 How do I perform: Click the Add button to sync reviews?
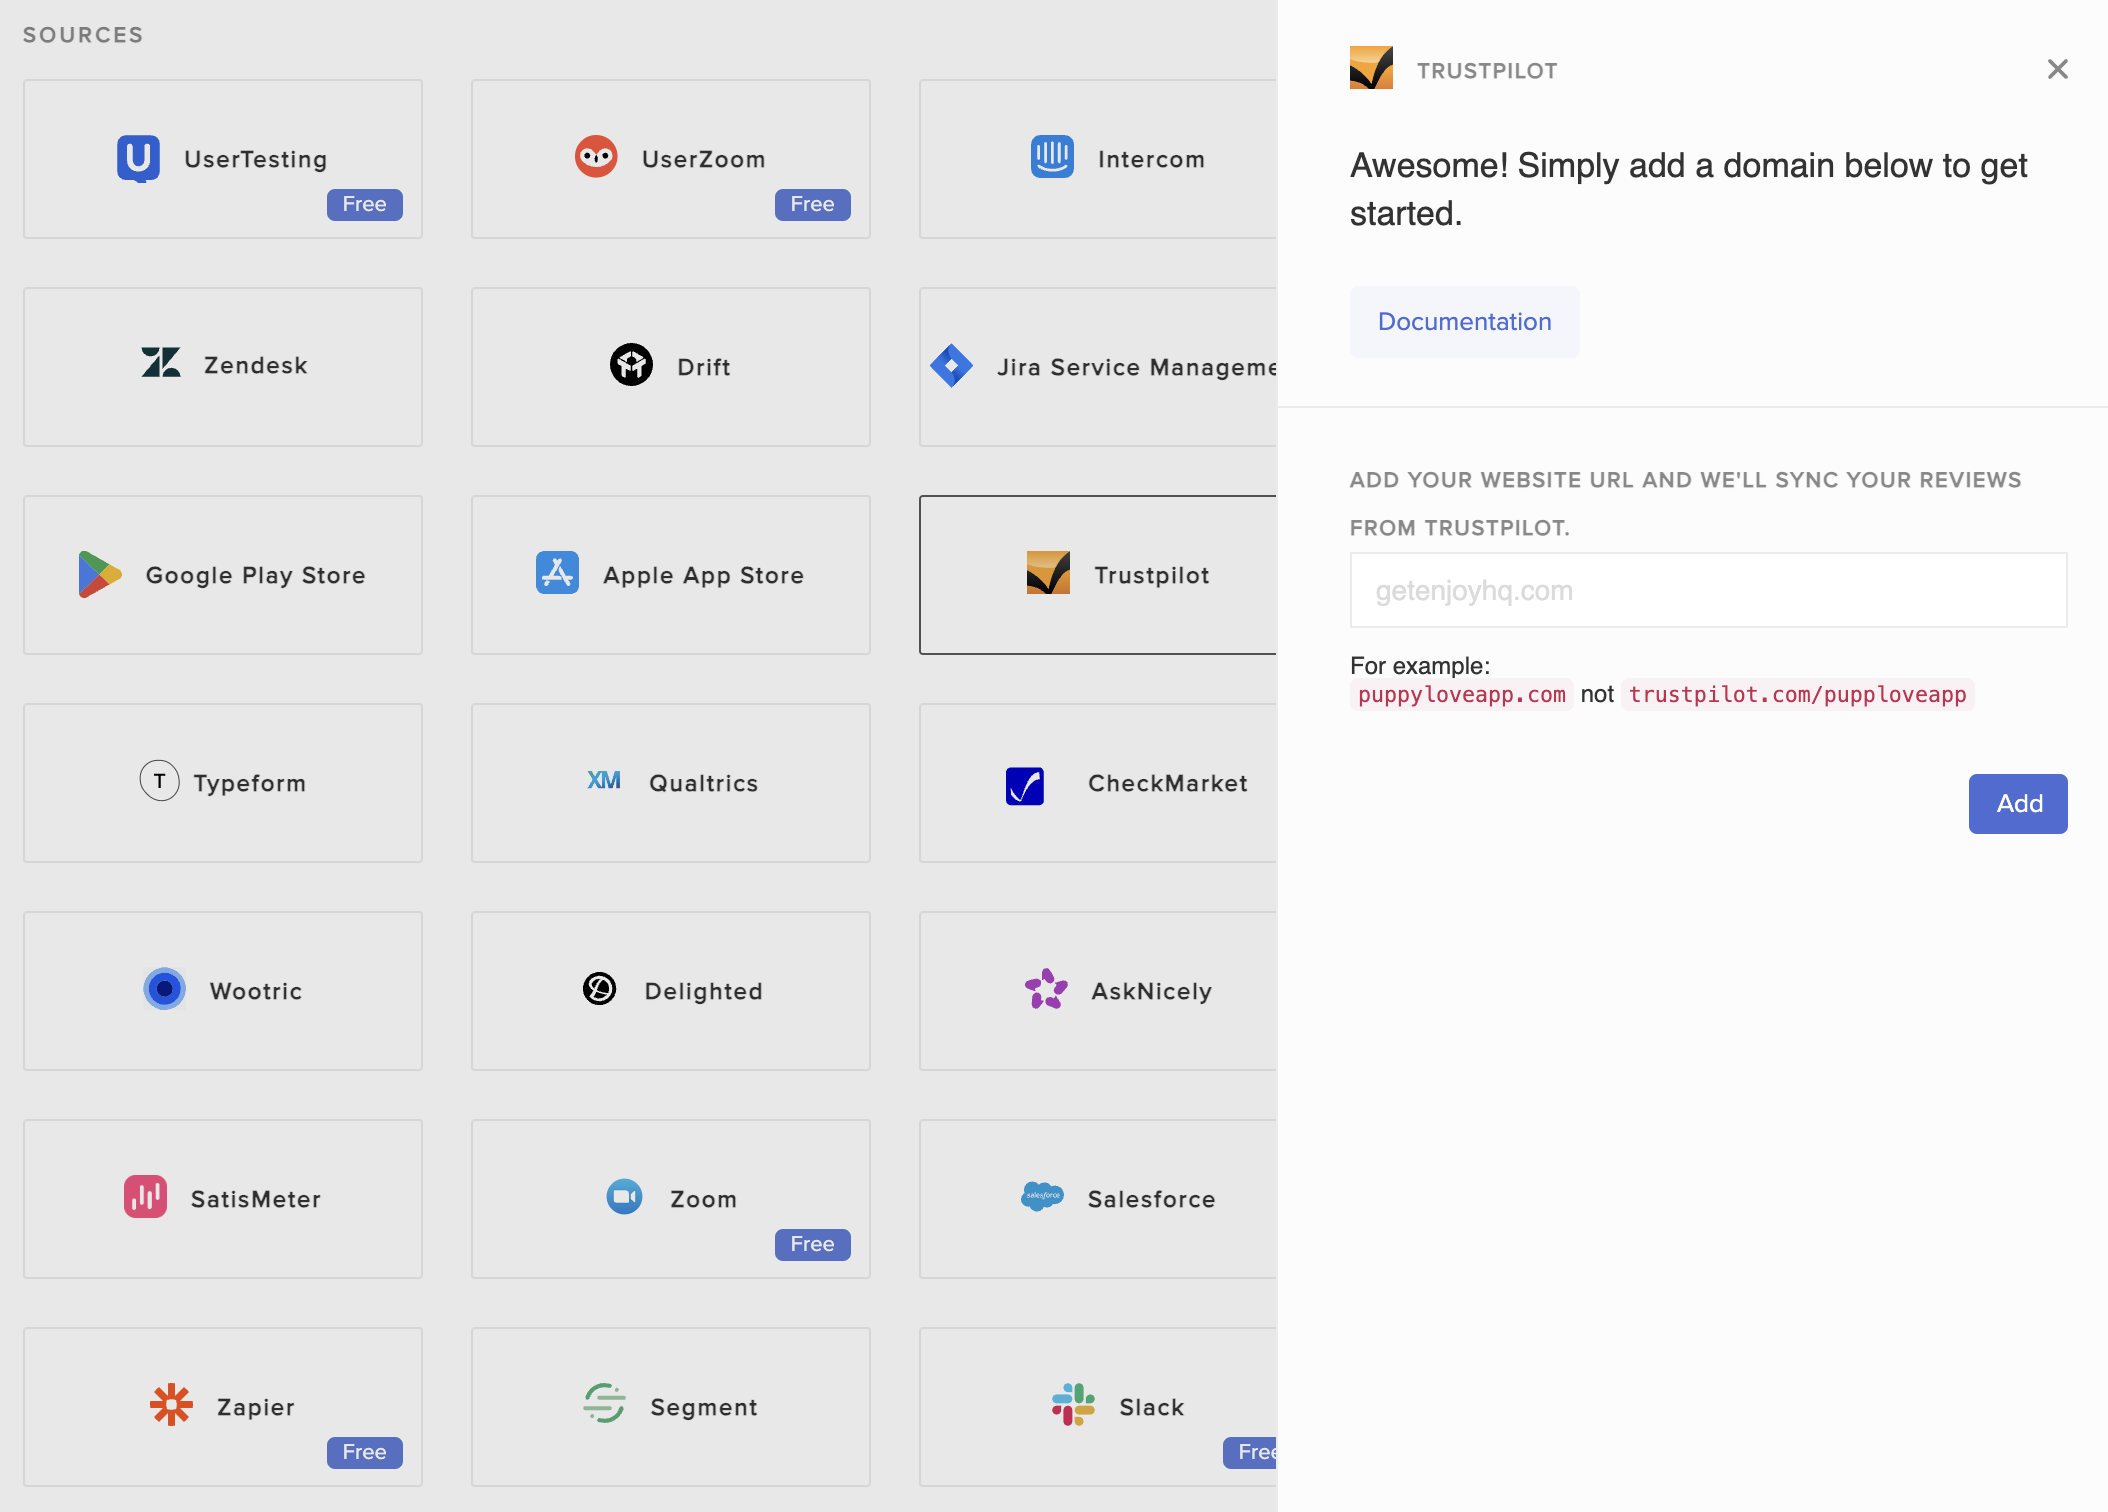coord(2017,803)
